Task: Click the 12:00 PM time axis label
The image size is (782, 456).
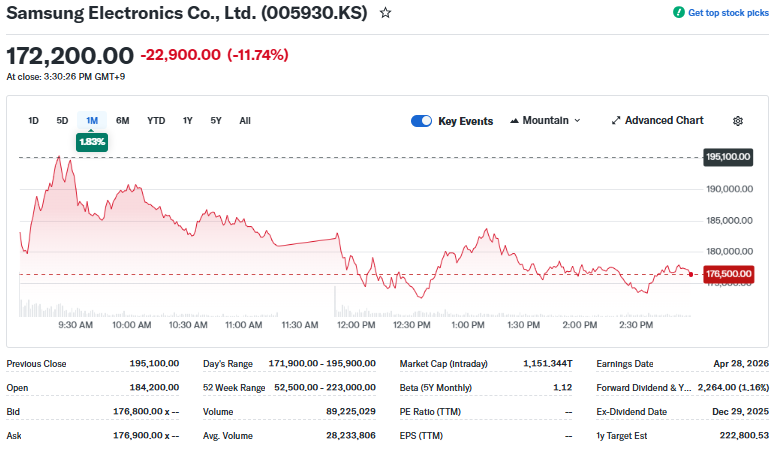Action: tap(356, 325)
